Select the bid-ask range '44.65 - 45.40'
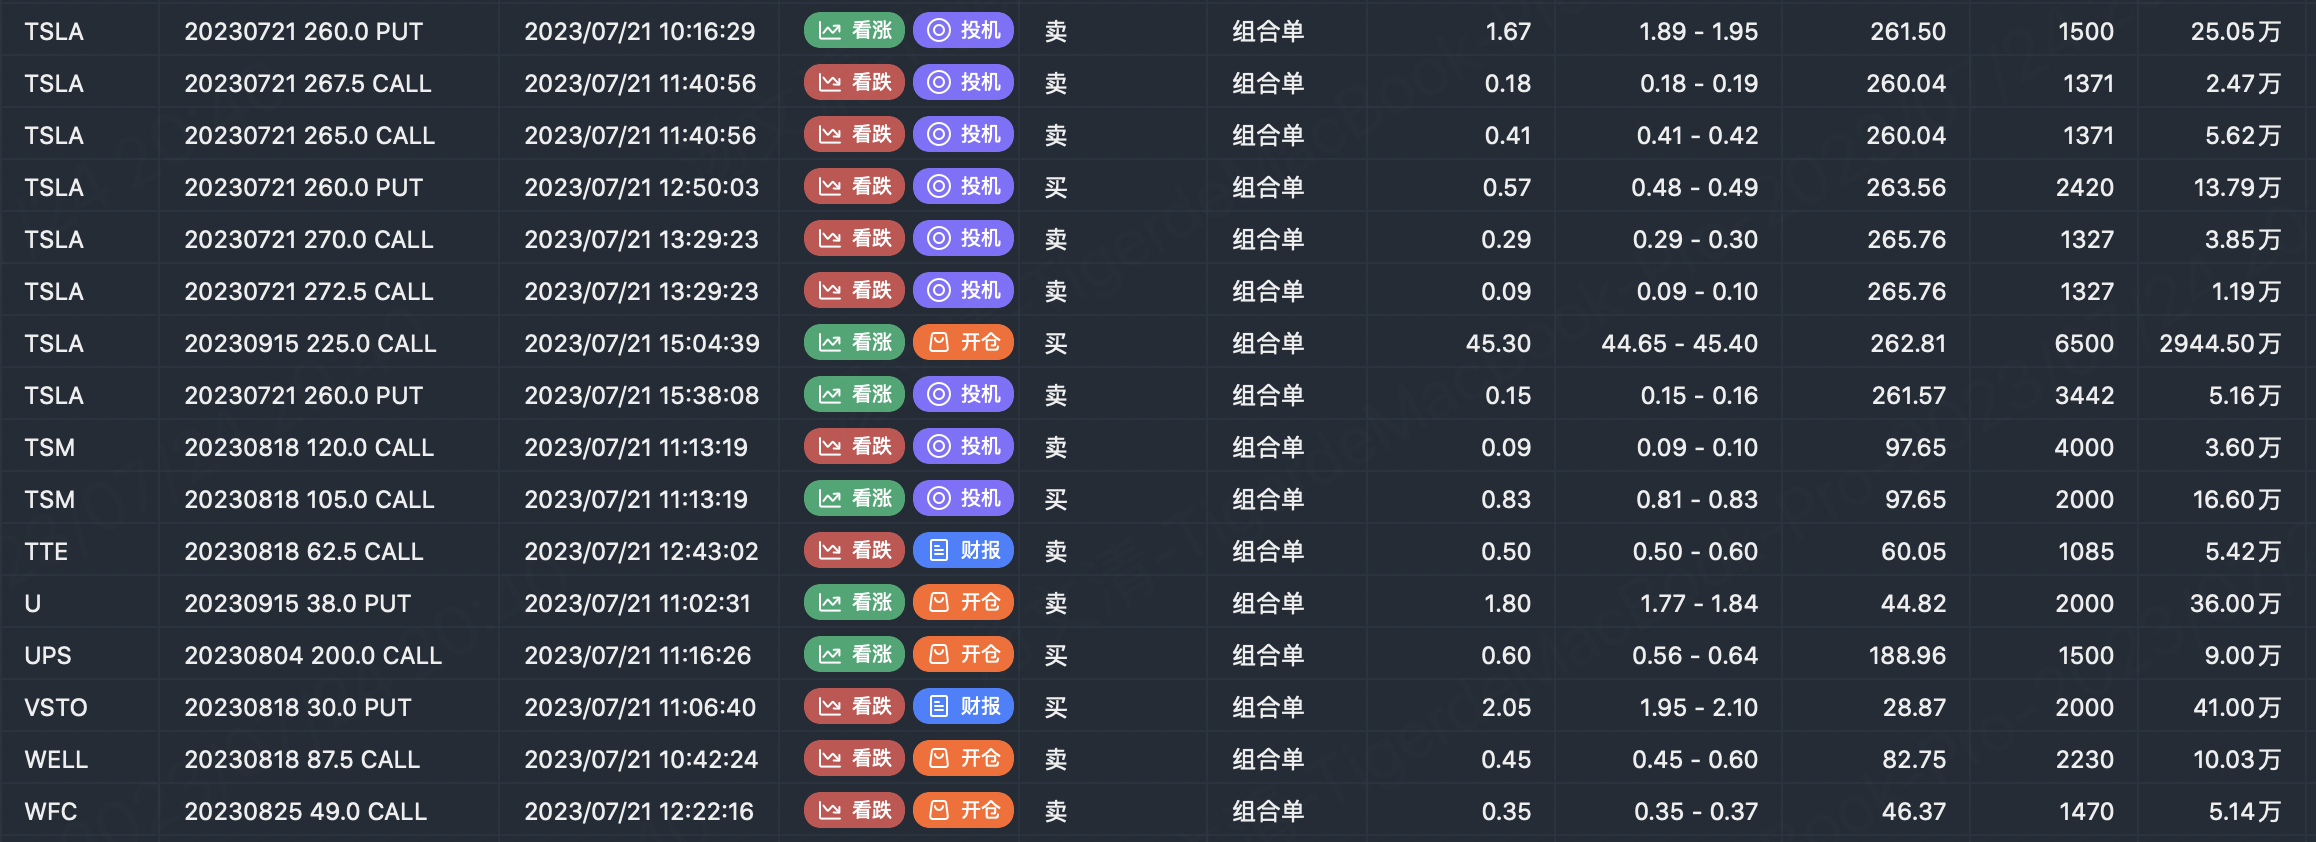 (1680, 343)
